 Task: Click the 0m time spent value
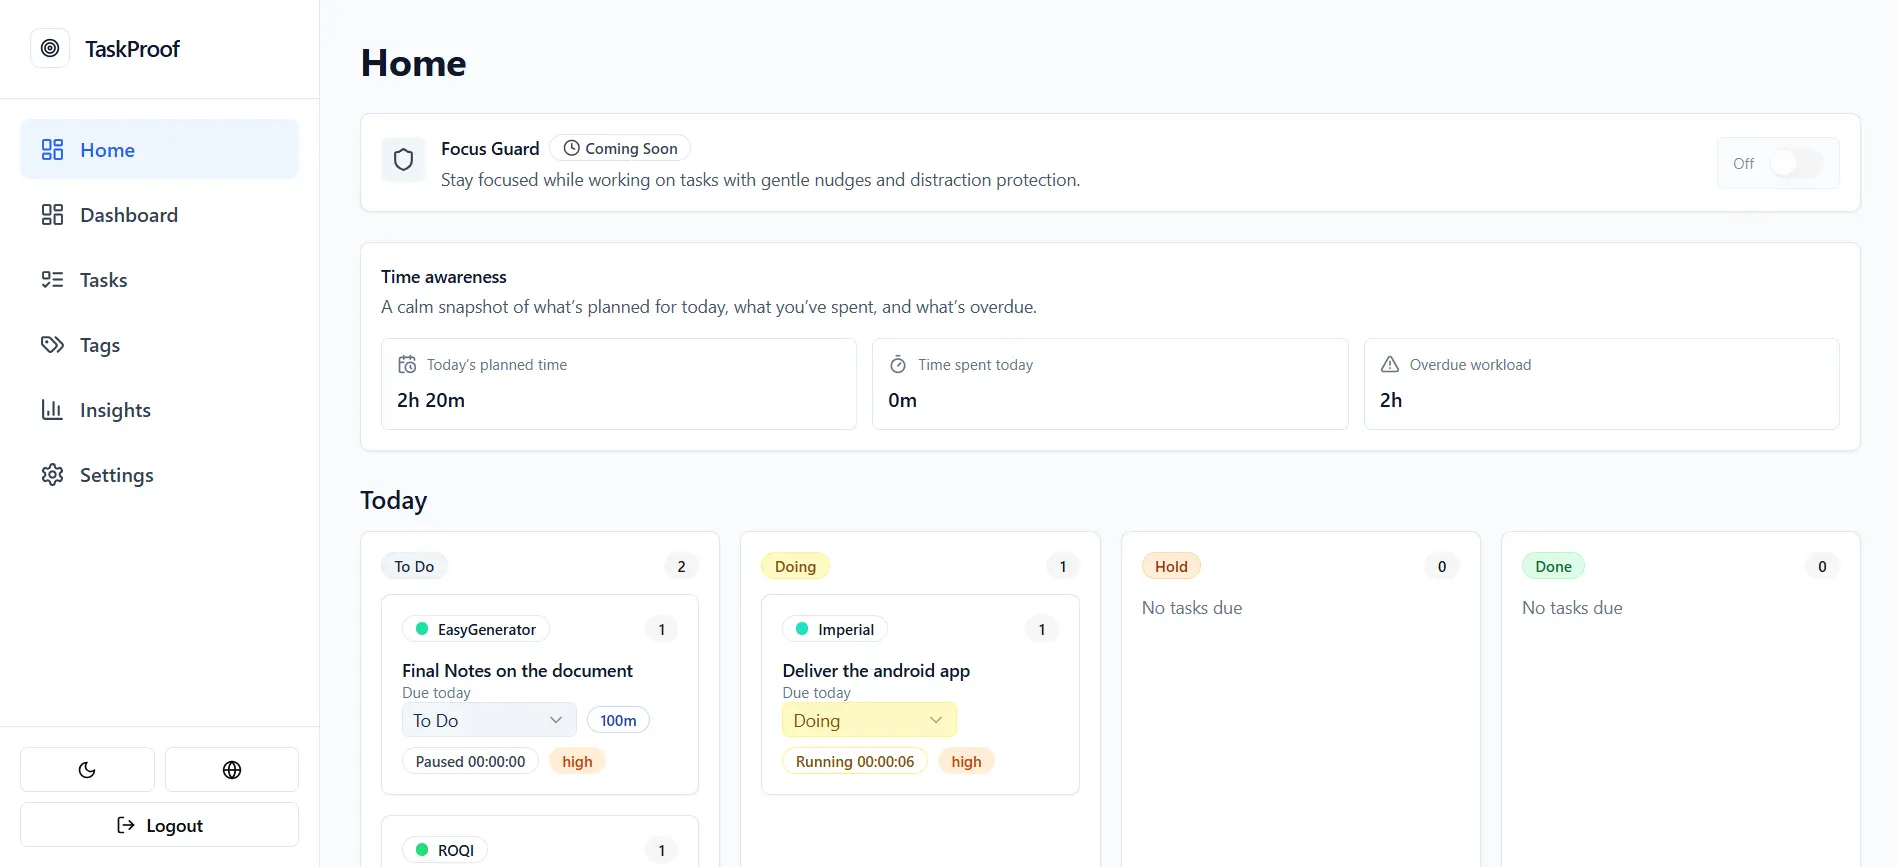point(902,400)
